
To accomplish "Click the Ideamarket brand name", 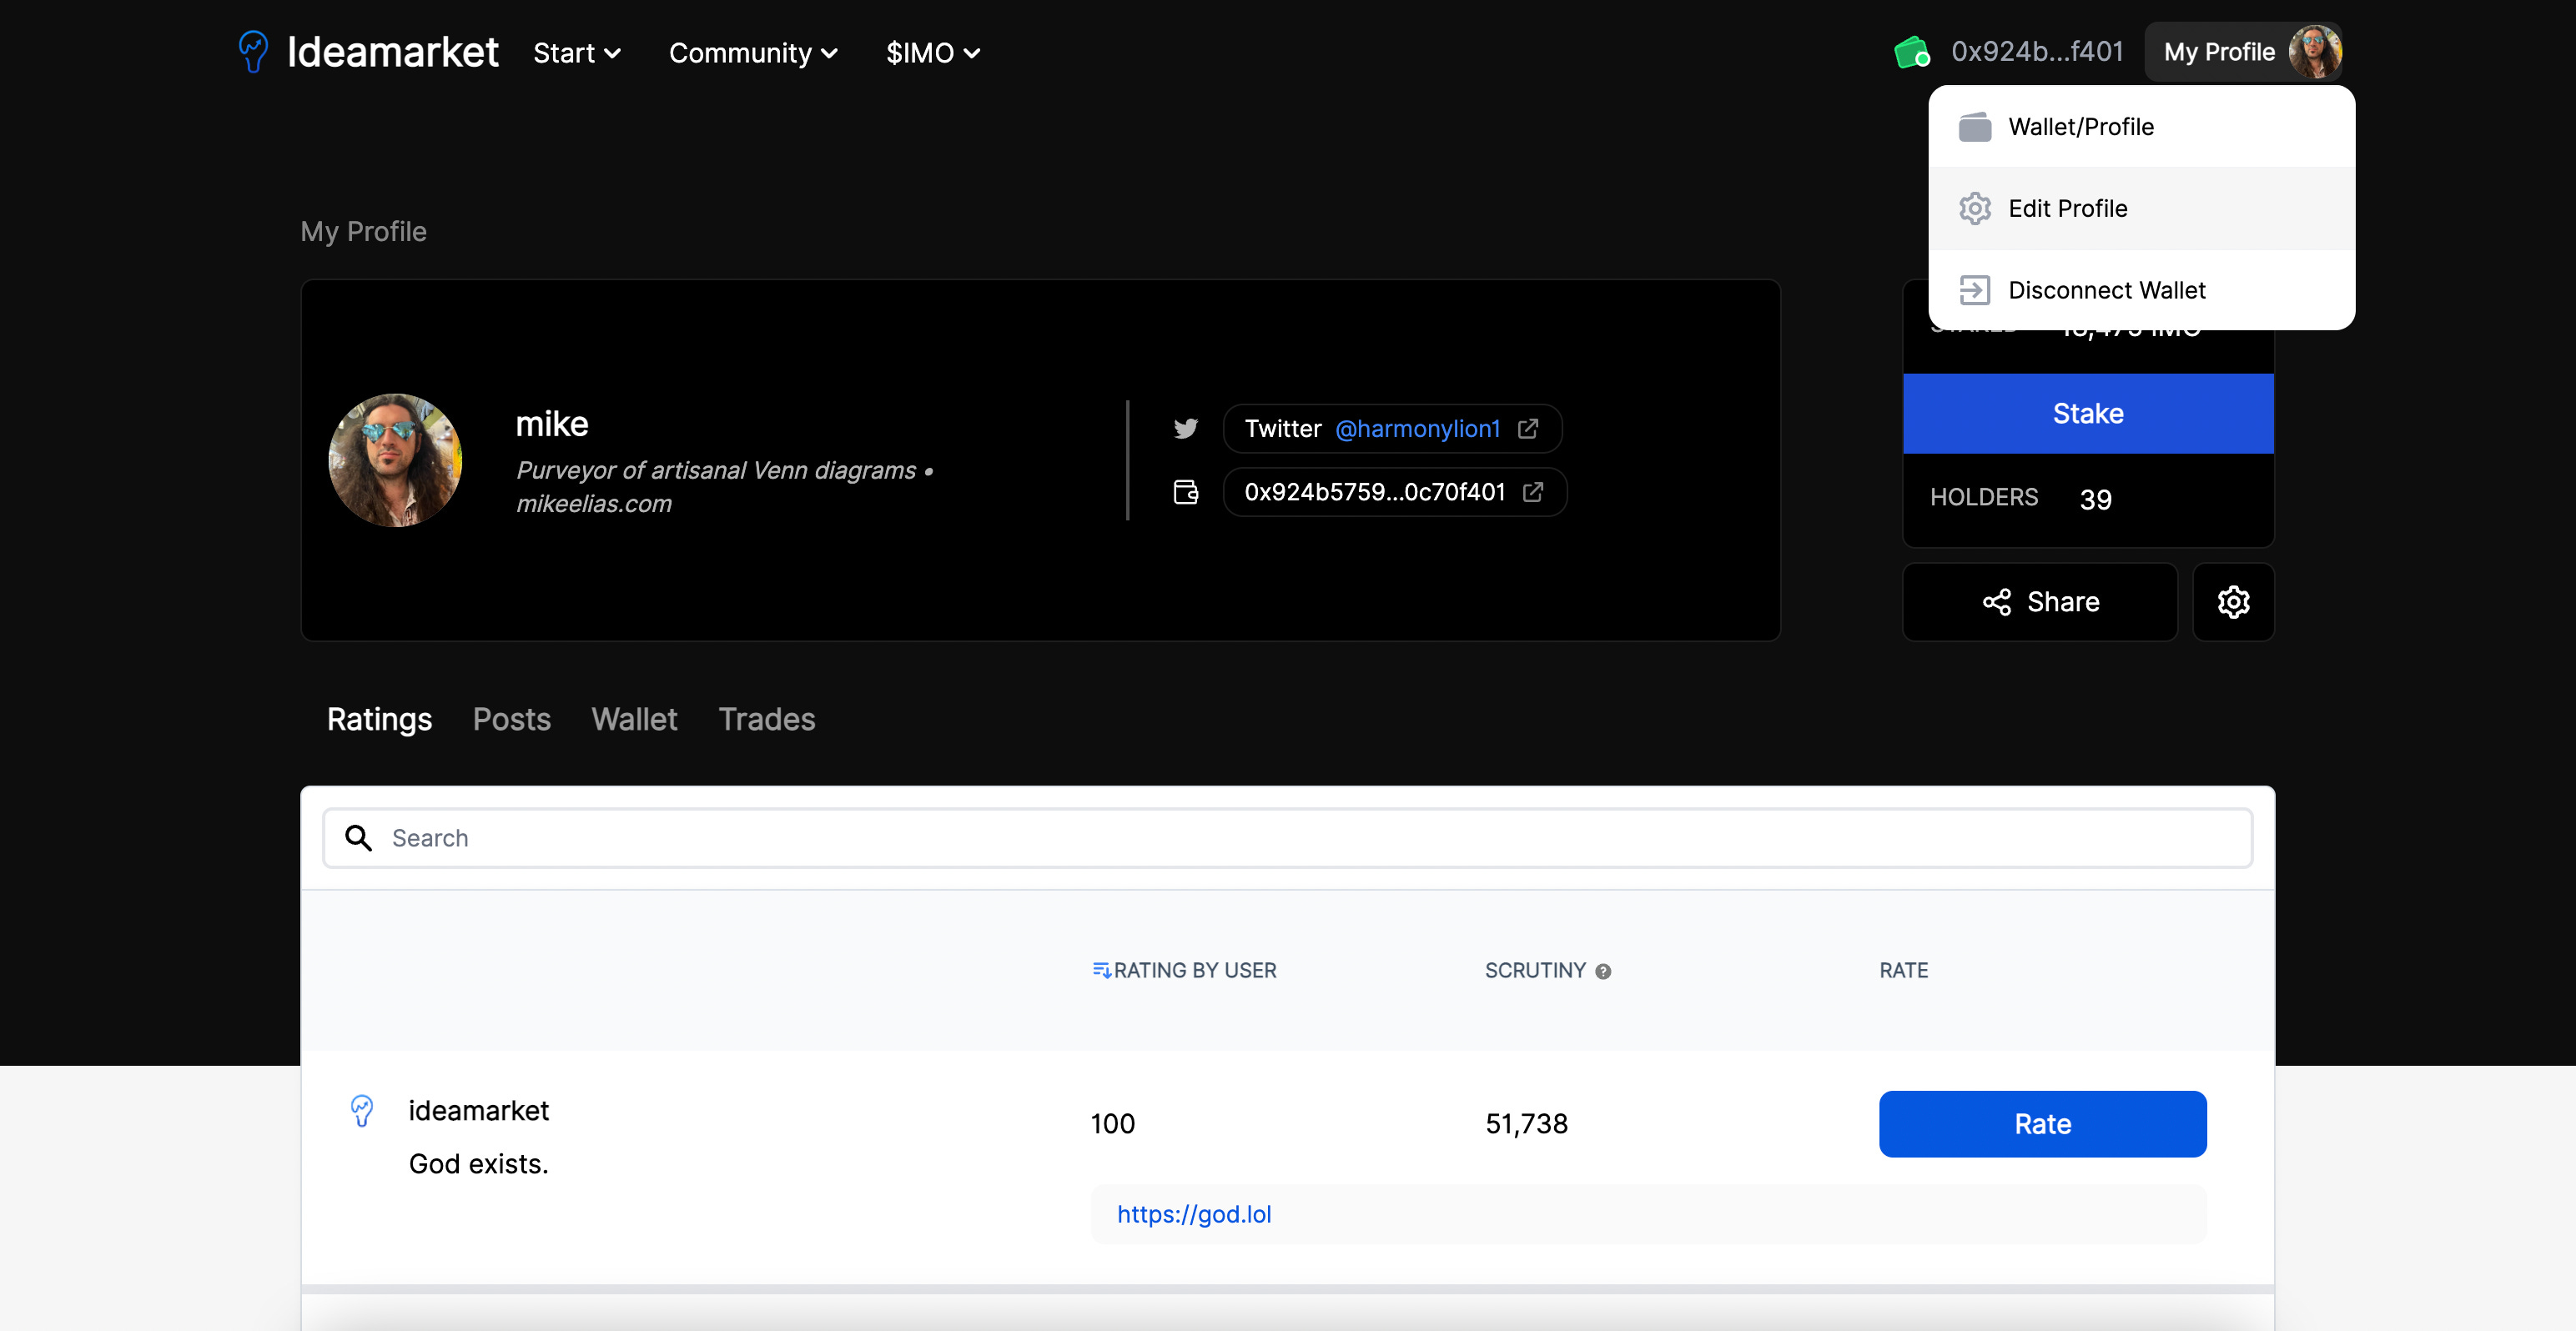I will click(392, 52).
